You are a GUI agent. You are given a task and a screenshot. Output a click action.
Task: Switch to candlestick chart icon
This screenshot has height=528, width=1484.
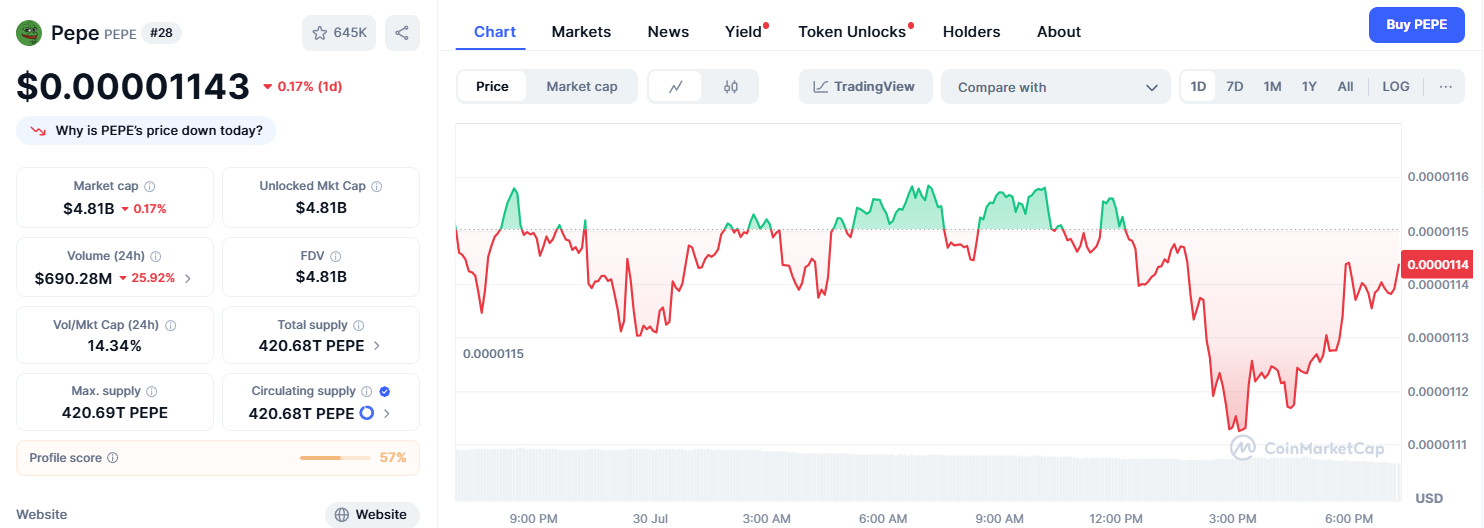[731, 87]
